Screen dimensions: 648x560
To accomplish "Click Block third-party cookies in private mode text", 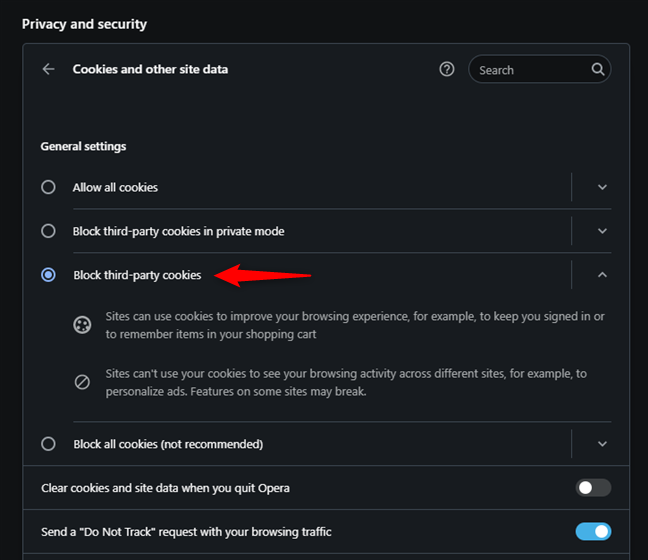I will pyautogui.click(x=179, y=231).
